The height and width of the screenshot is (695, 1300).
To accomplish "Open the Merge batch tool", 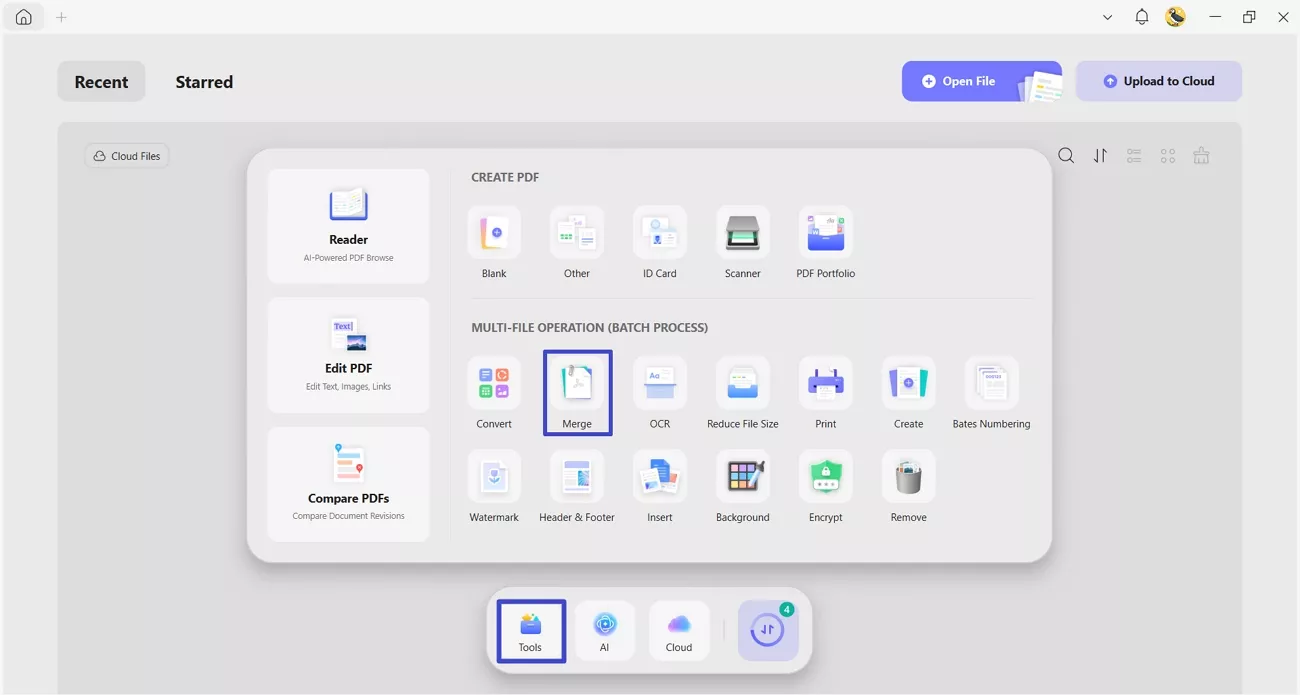I will click(577, 393).
